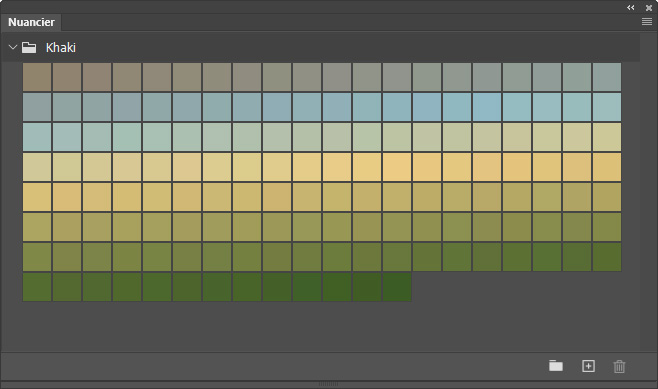658x389 pixels.
Task: Pick the last blue-grey swatch of the top row
Action: pos(607,77)
